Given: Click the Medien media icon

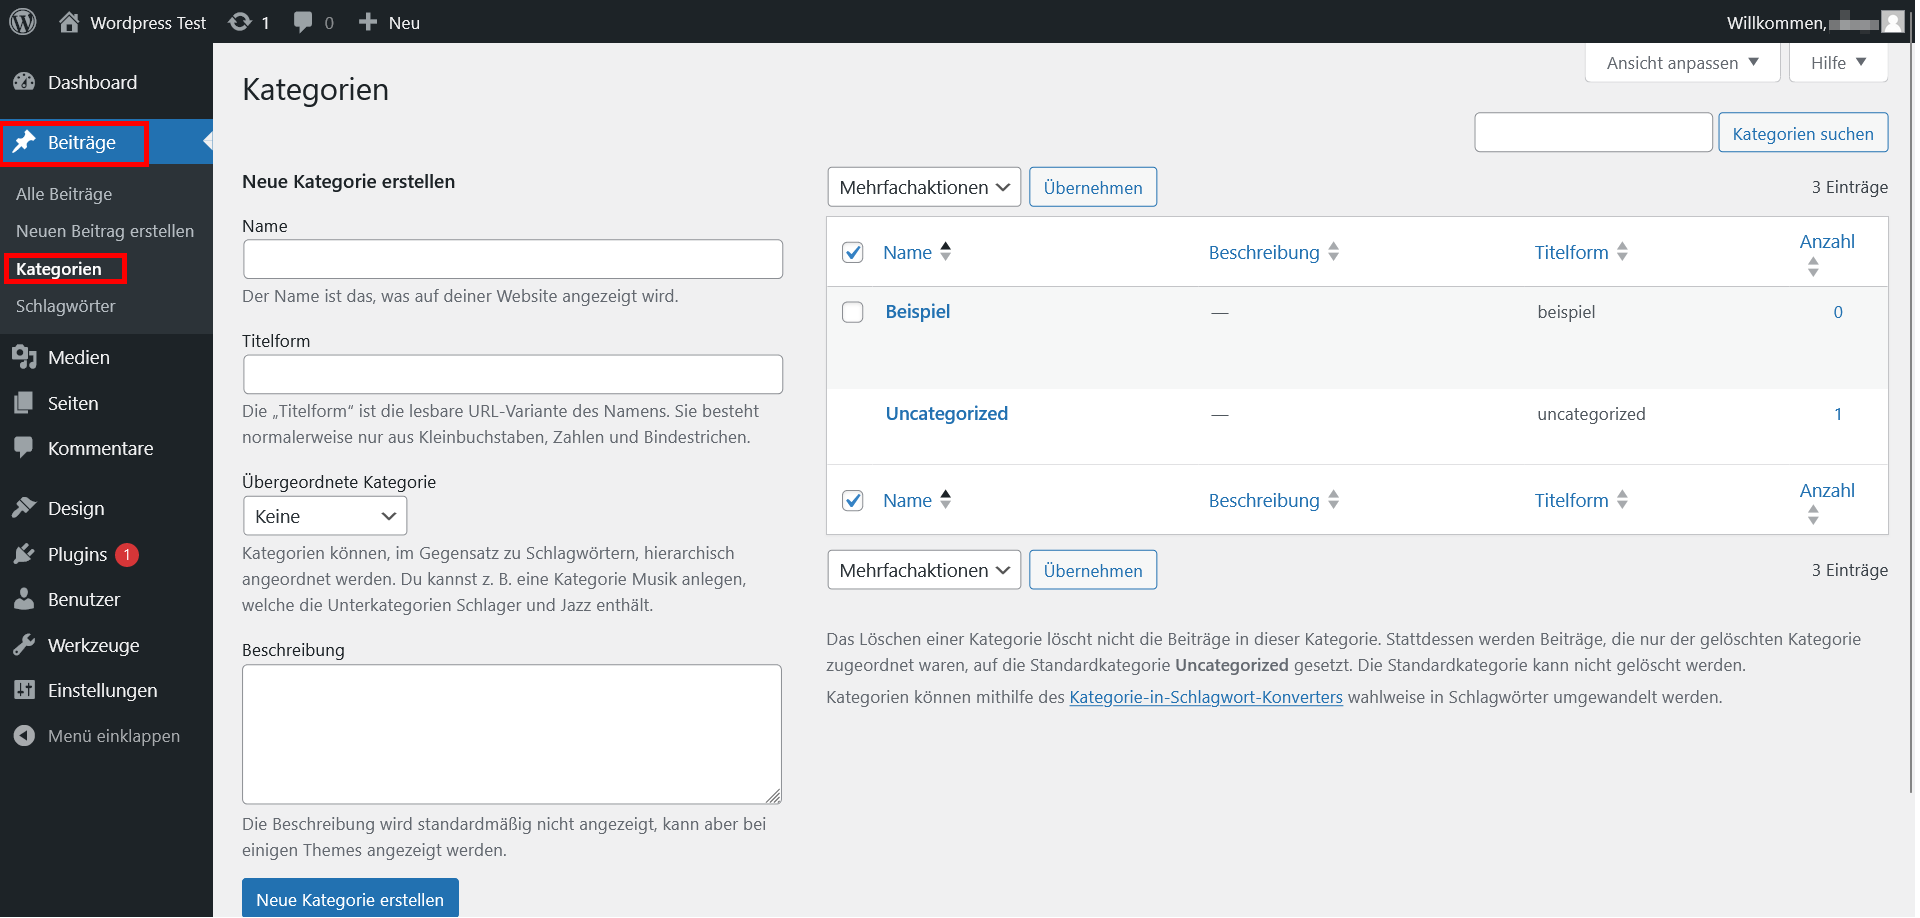Looking at the screenshot, I should tap(24, 357).
